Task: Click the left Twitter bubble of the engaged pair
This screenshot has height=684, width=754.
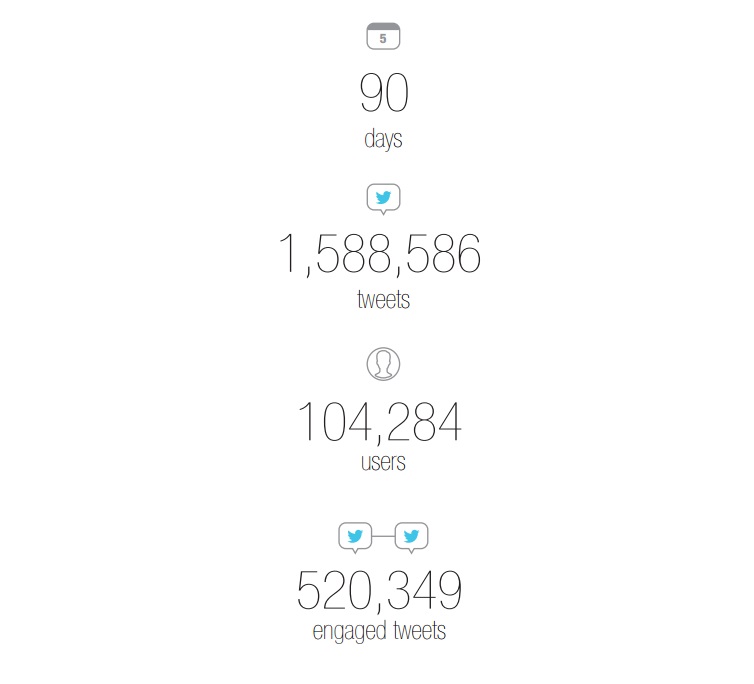Action: point(355,538)
